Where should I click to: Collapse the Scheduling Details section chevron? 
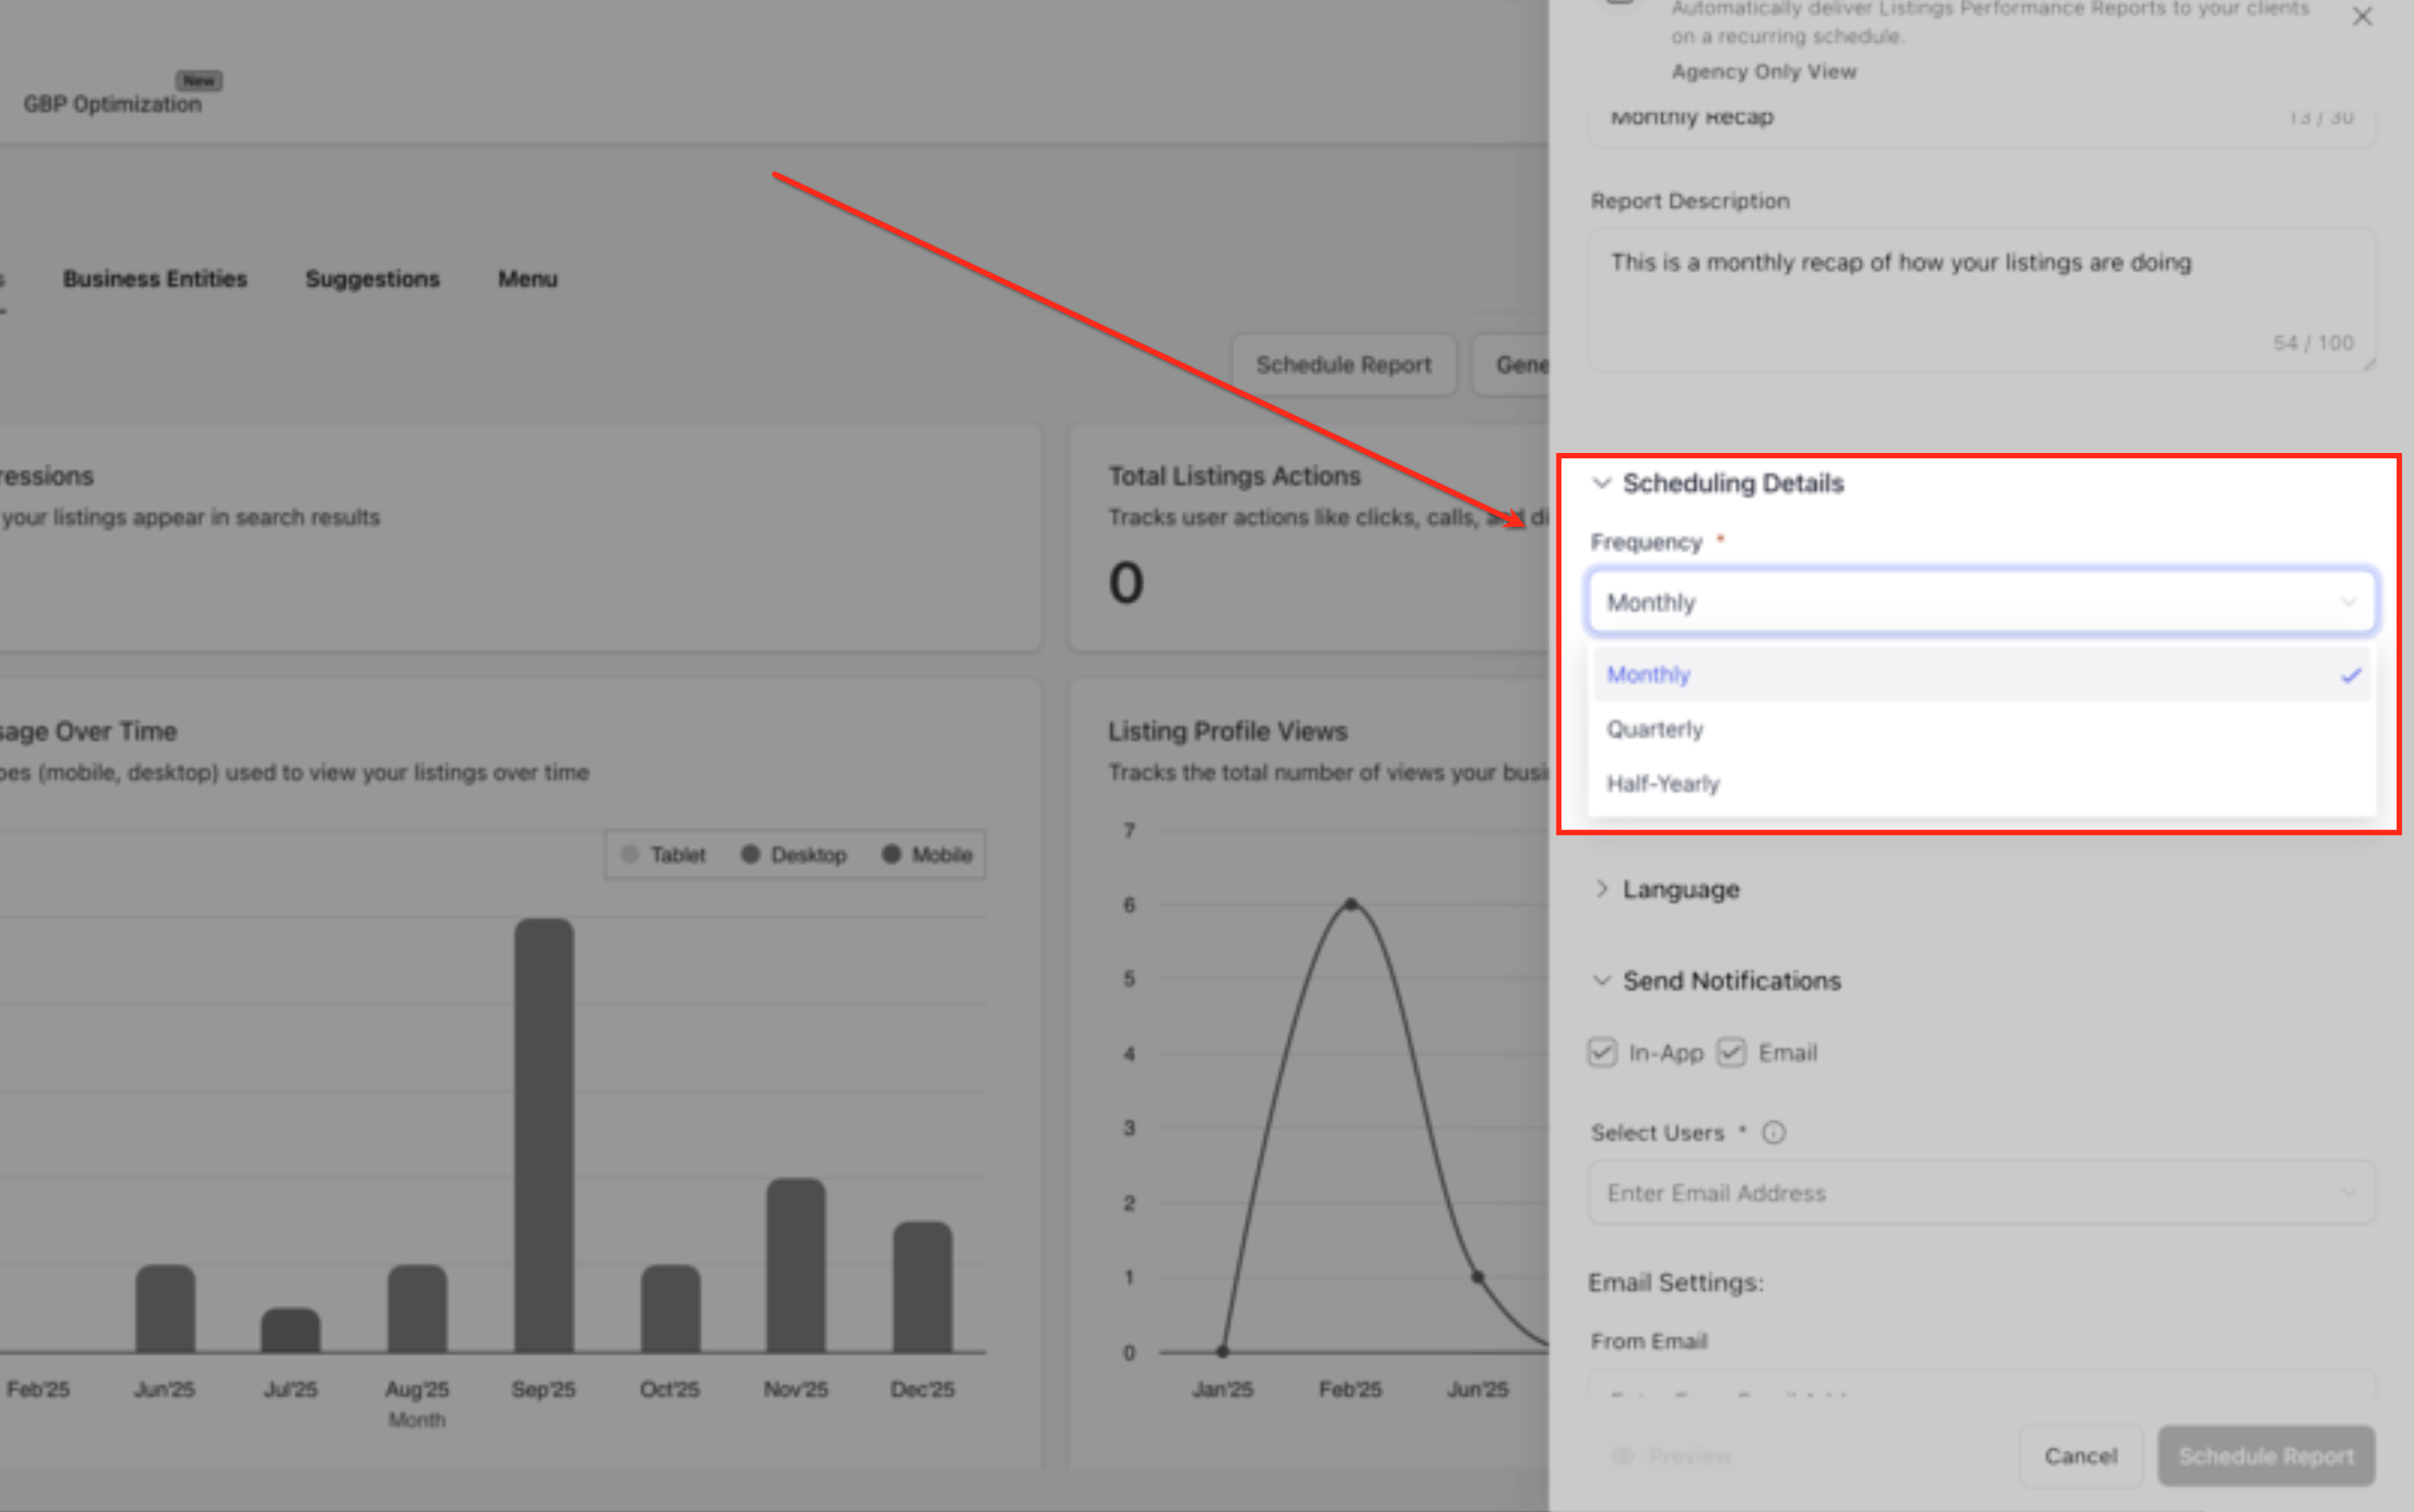tap(1601, 483)
